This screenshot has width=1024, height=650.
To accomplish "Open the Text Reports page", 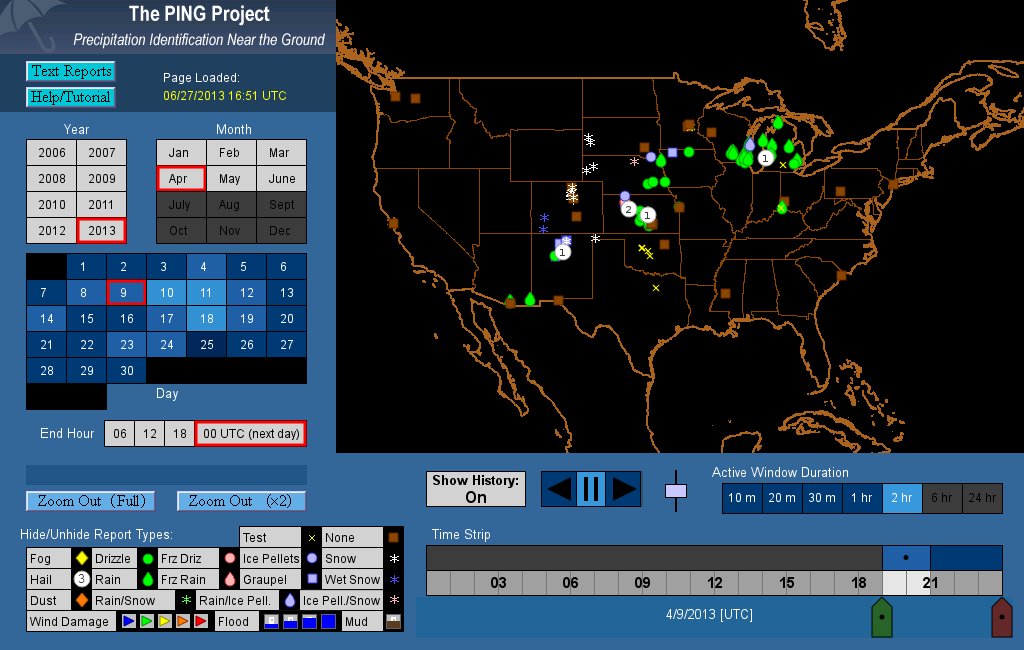I will click(x=70, y=71).
